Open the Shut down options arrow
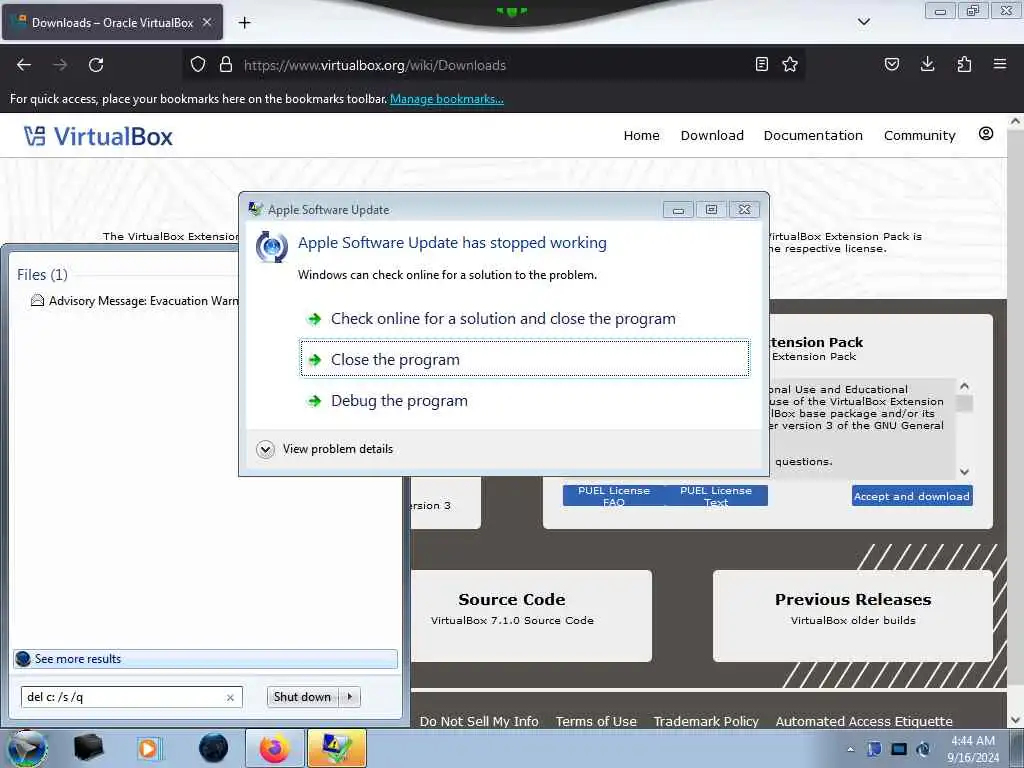Image resolution: width=1024 pixels, height=768 pixels. point(350,697)
